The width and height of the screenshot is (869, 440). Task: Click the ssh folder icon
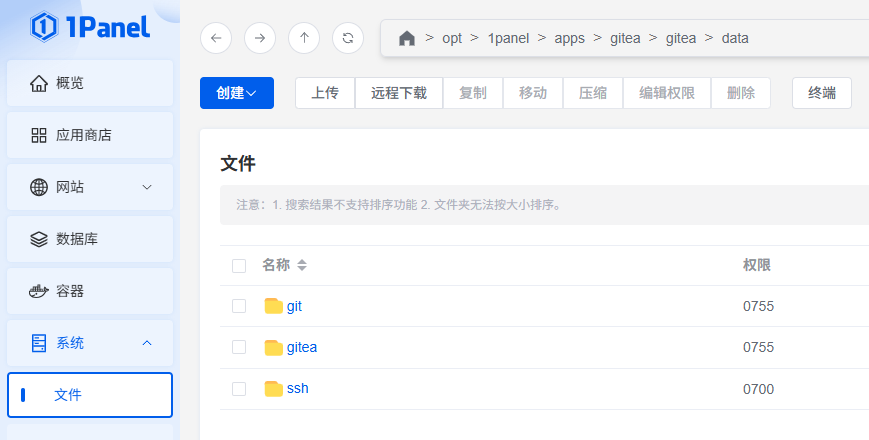coord(274,388)
